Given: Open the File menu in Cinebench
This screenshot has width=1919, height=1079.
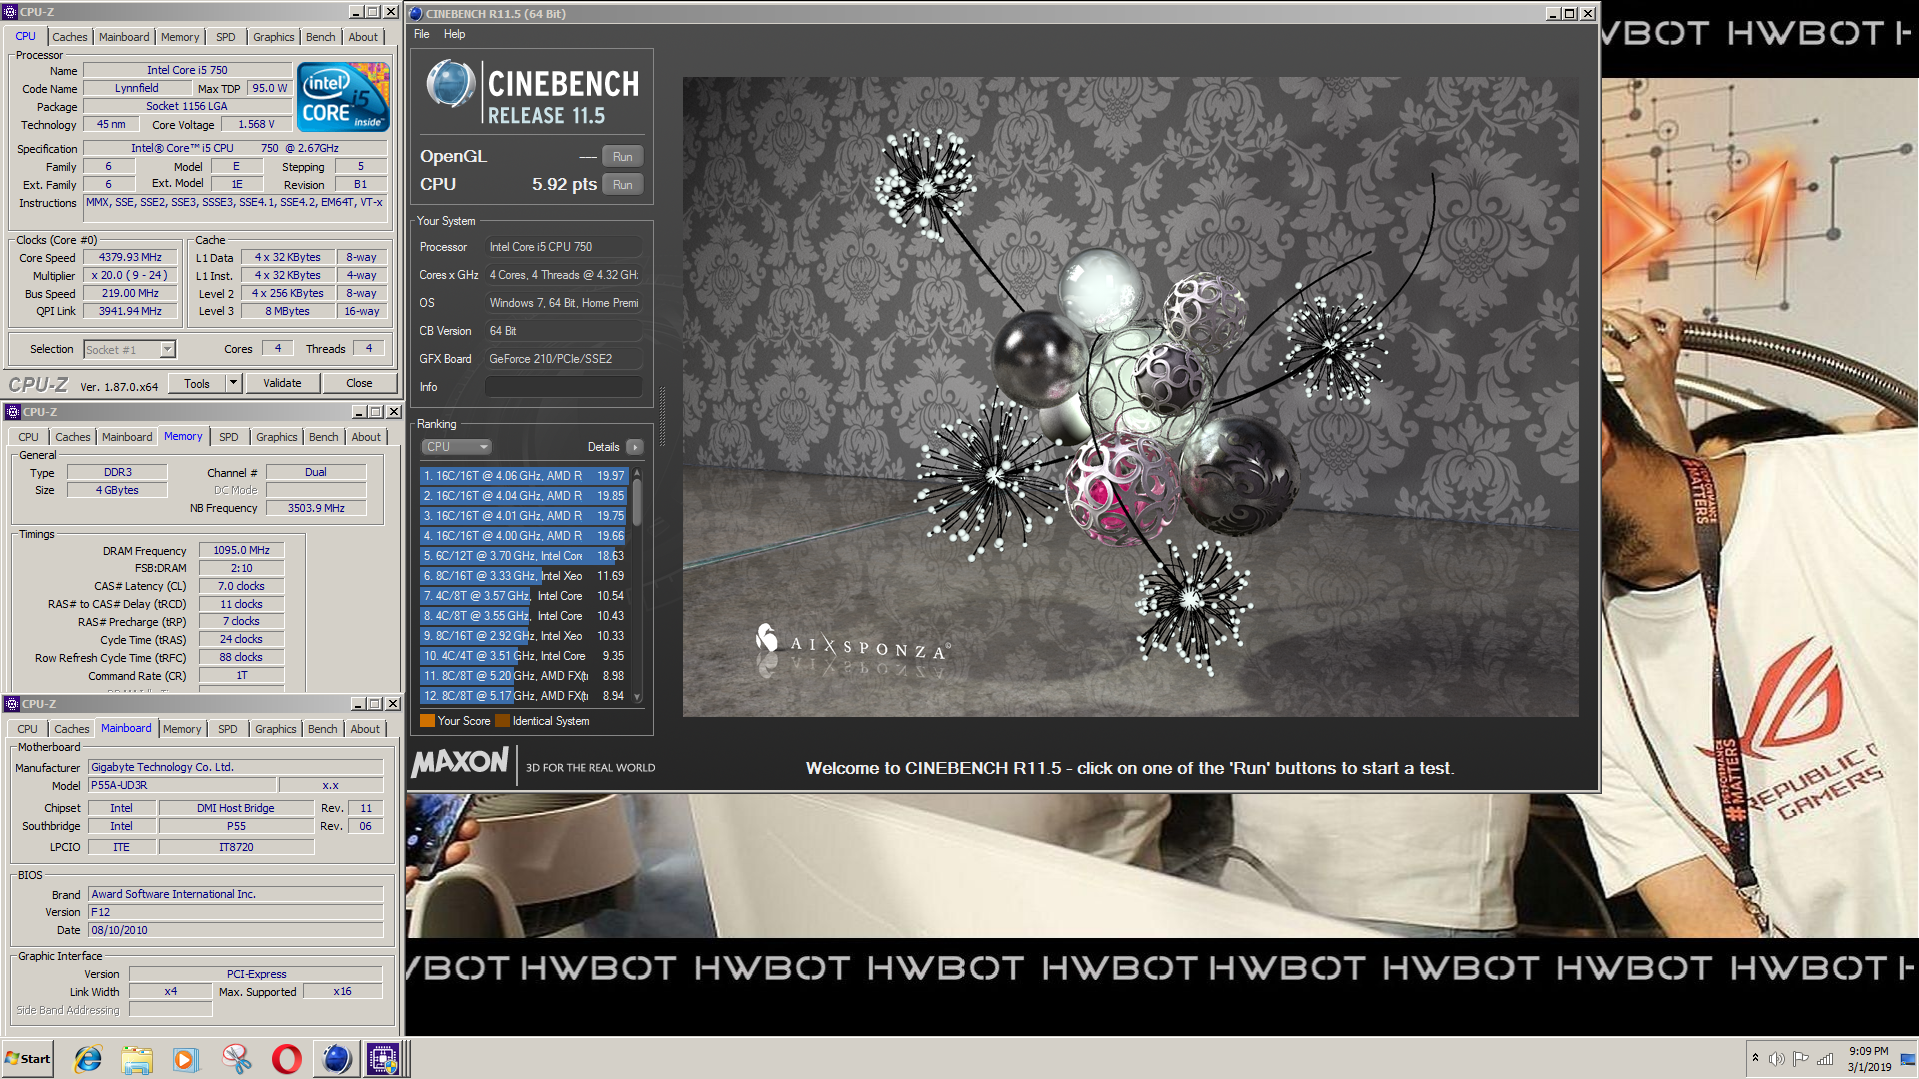Looking at the screenshot, I should click(x=422, y=34).
